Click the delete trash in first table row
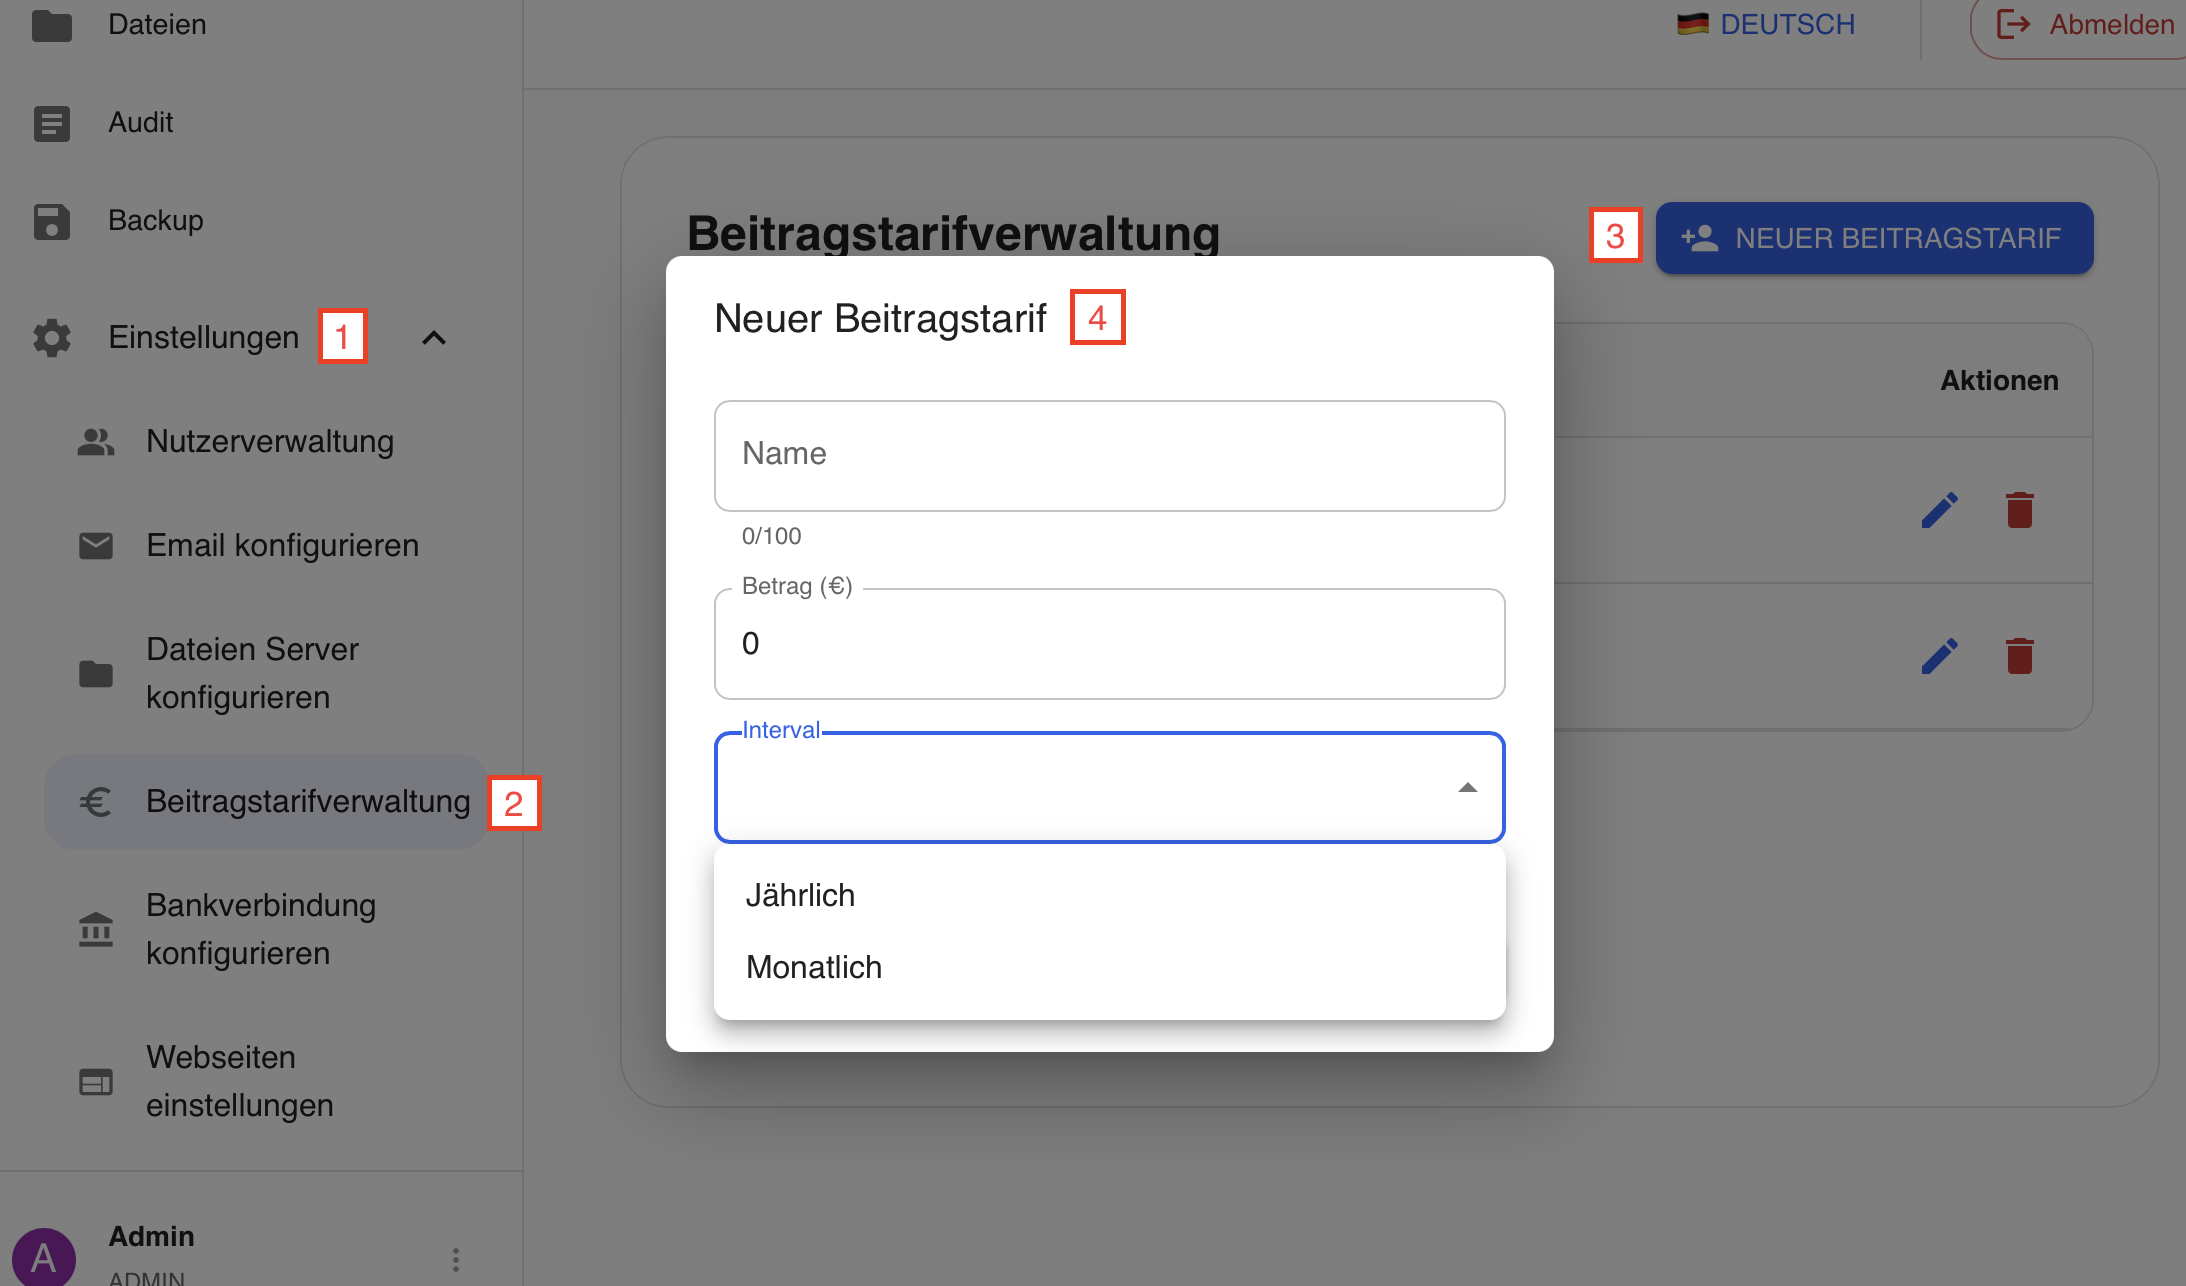Viewport: 2186px width, 1286px height. click(x=2020, y=510)
